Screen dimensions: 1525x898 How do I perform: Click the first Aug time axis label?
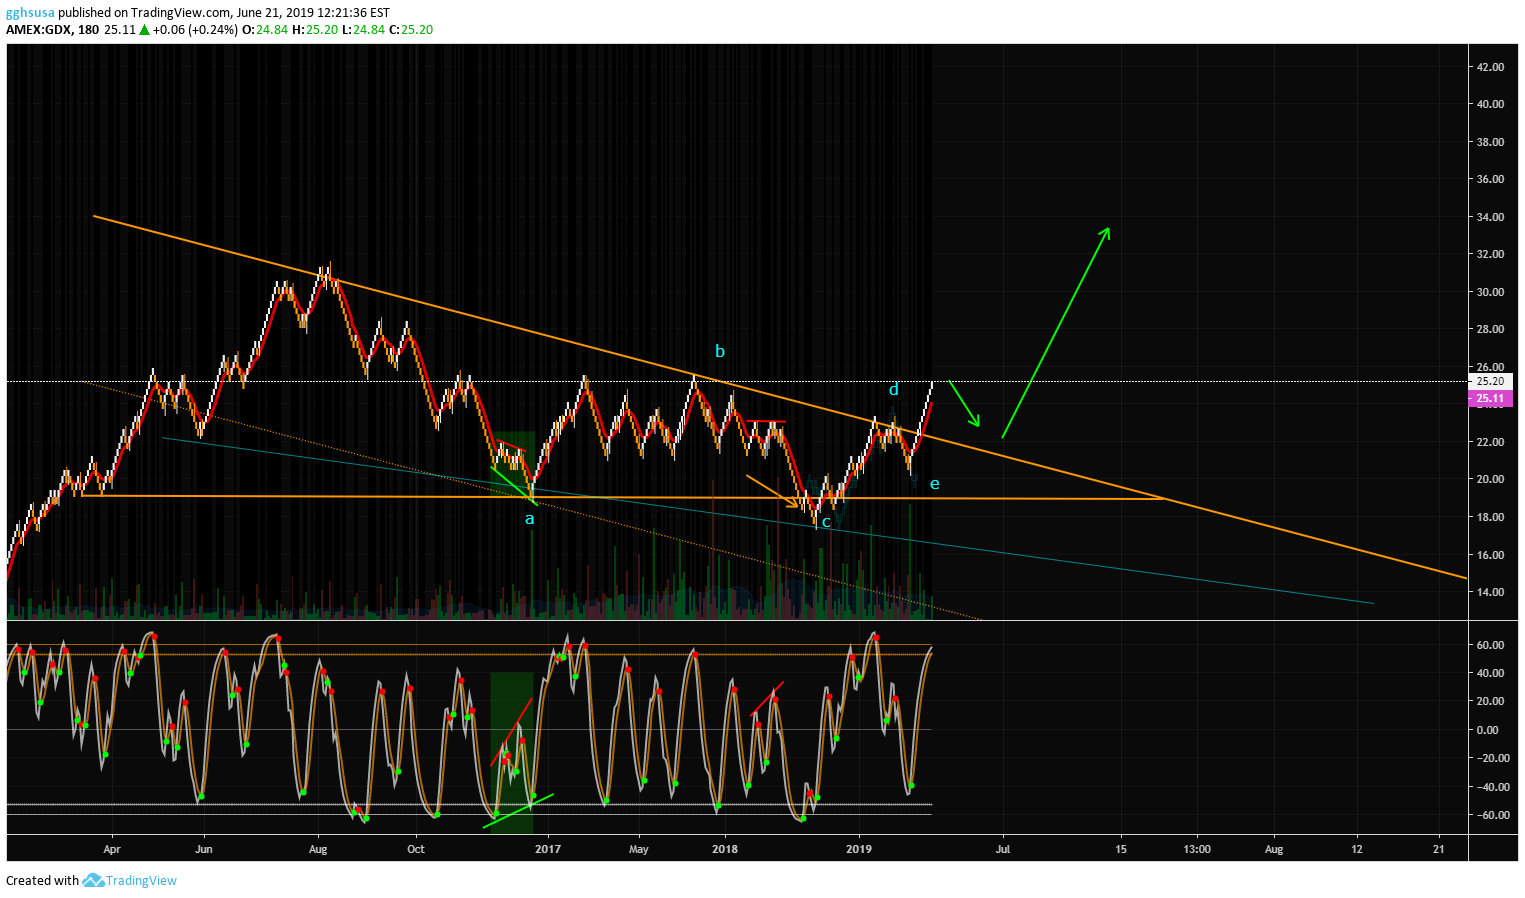pyautogui.click(x=318, y=849)
